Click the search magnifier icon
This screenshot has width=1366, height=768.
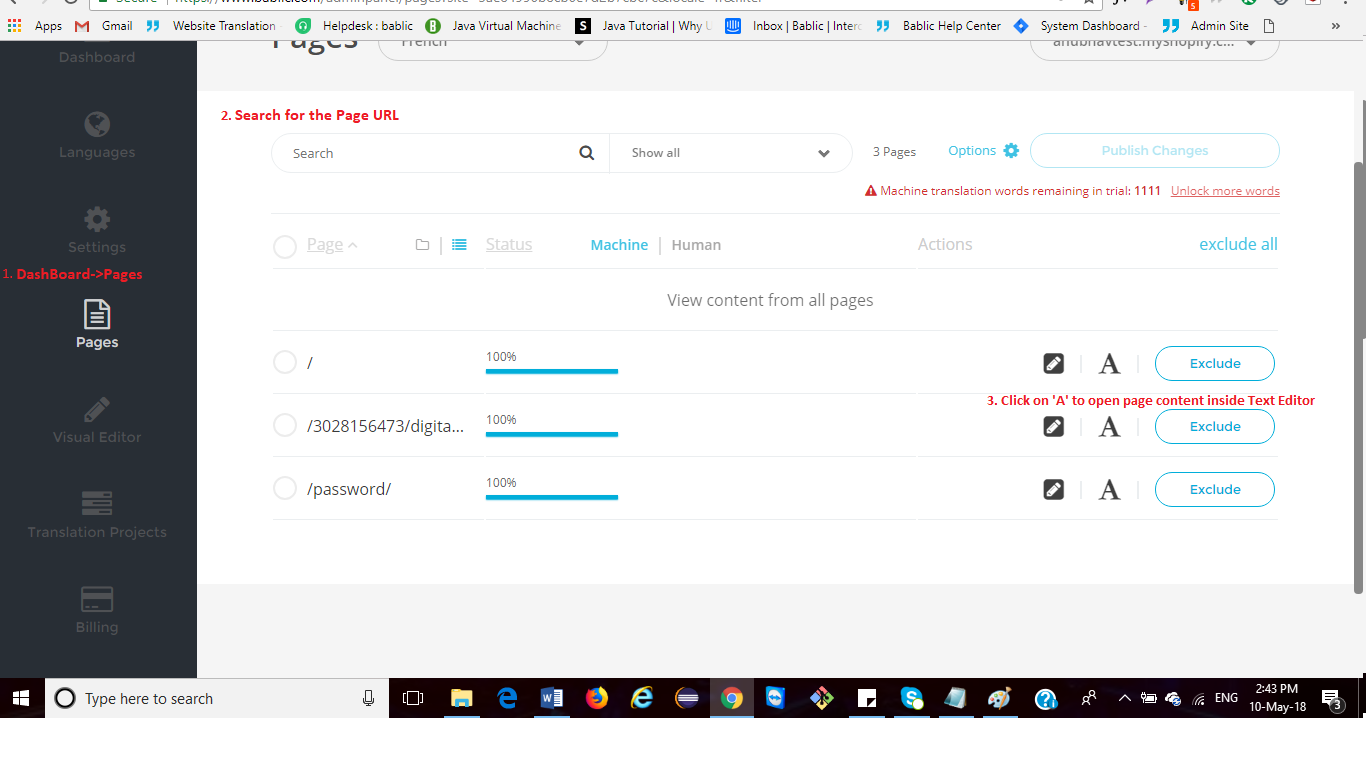587,153
